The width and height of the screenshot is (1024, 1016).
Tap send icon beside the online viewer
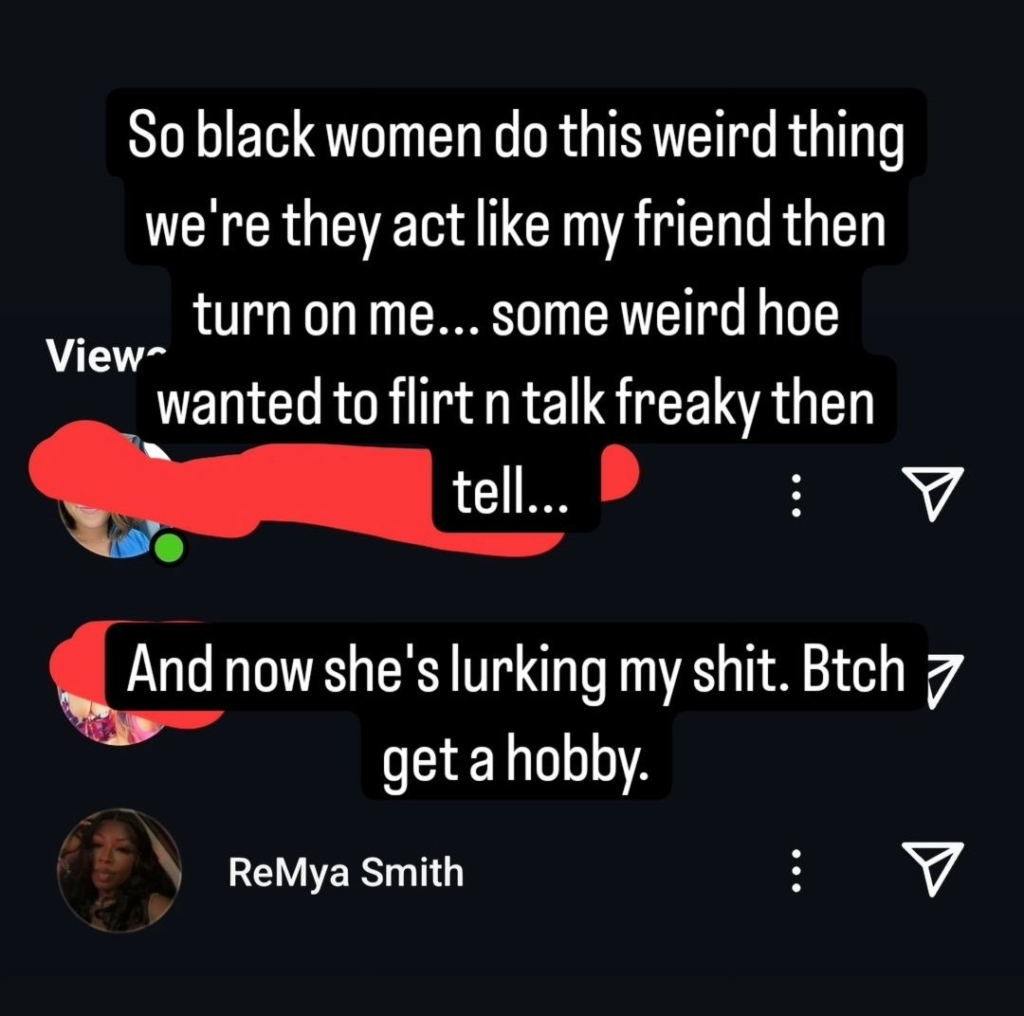(x=933, y=494)
